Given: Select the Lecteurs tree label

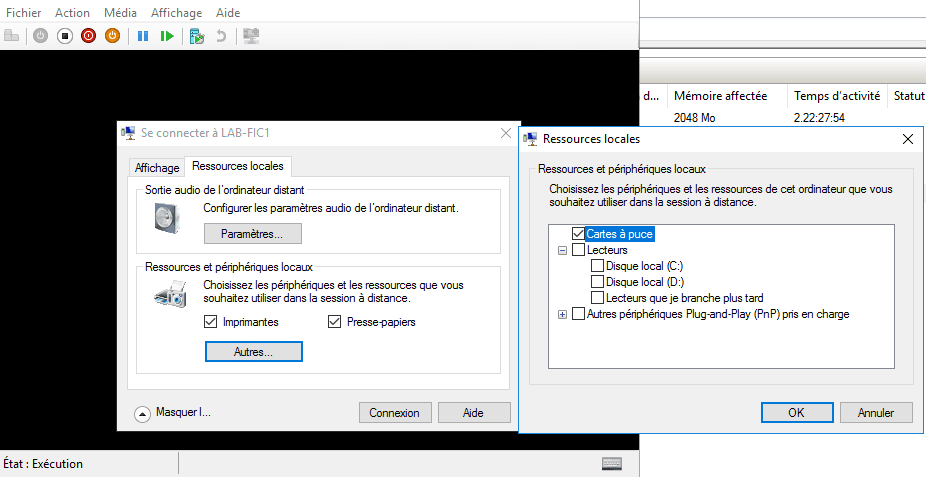Looking at the screenshot, I should click(607, 250).
